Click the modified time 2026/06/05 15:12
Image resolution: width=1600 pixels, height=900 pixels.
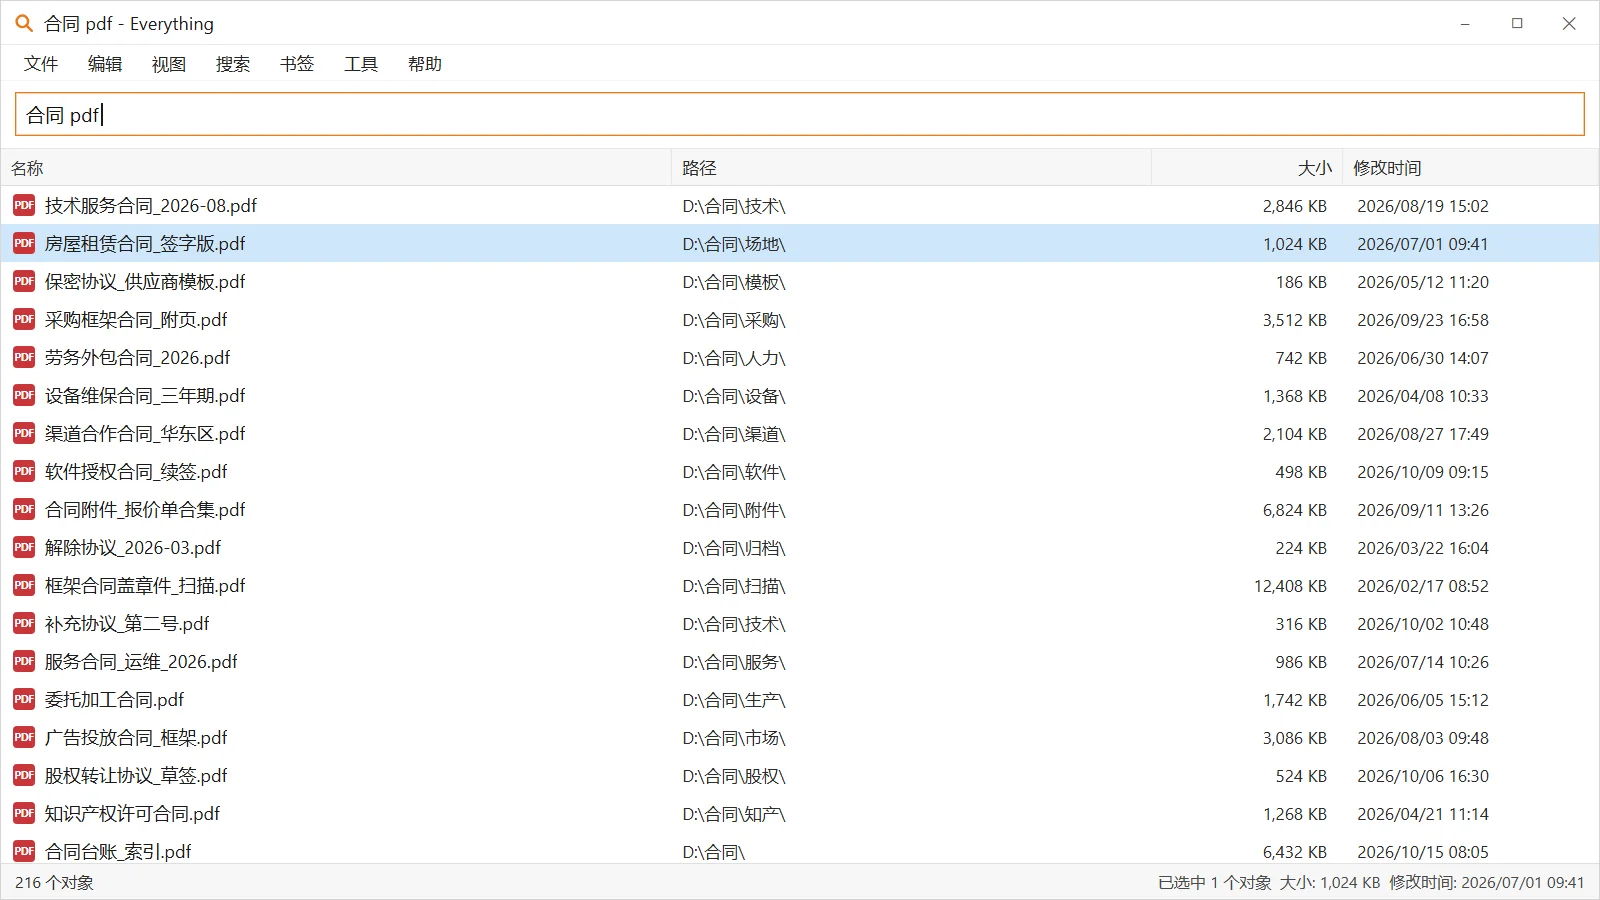coord(1423,700)
